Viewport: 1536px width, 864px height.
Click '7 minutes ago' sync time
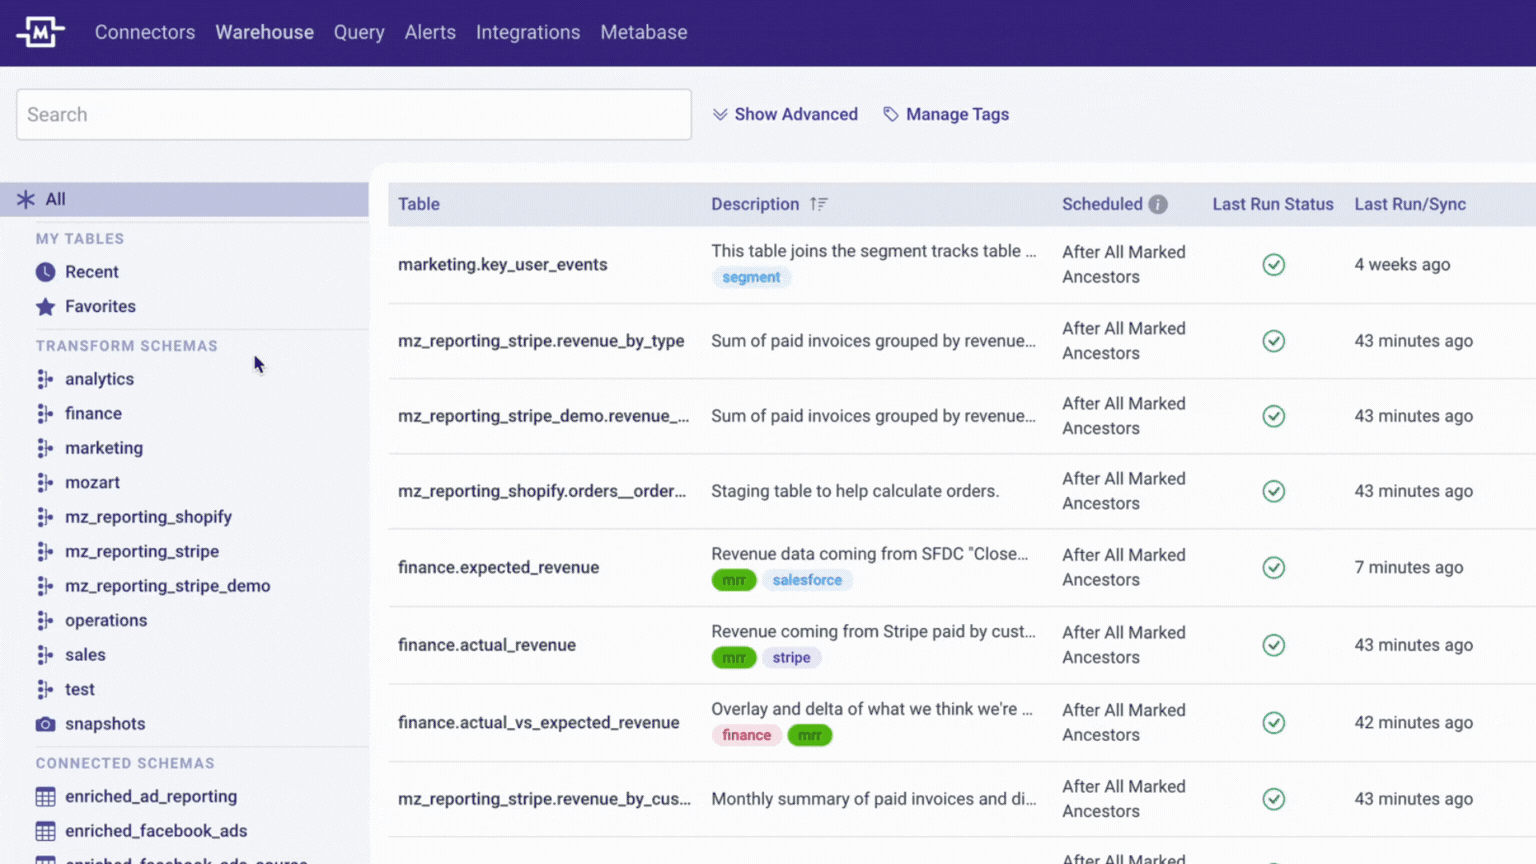click(1409, 568)
